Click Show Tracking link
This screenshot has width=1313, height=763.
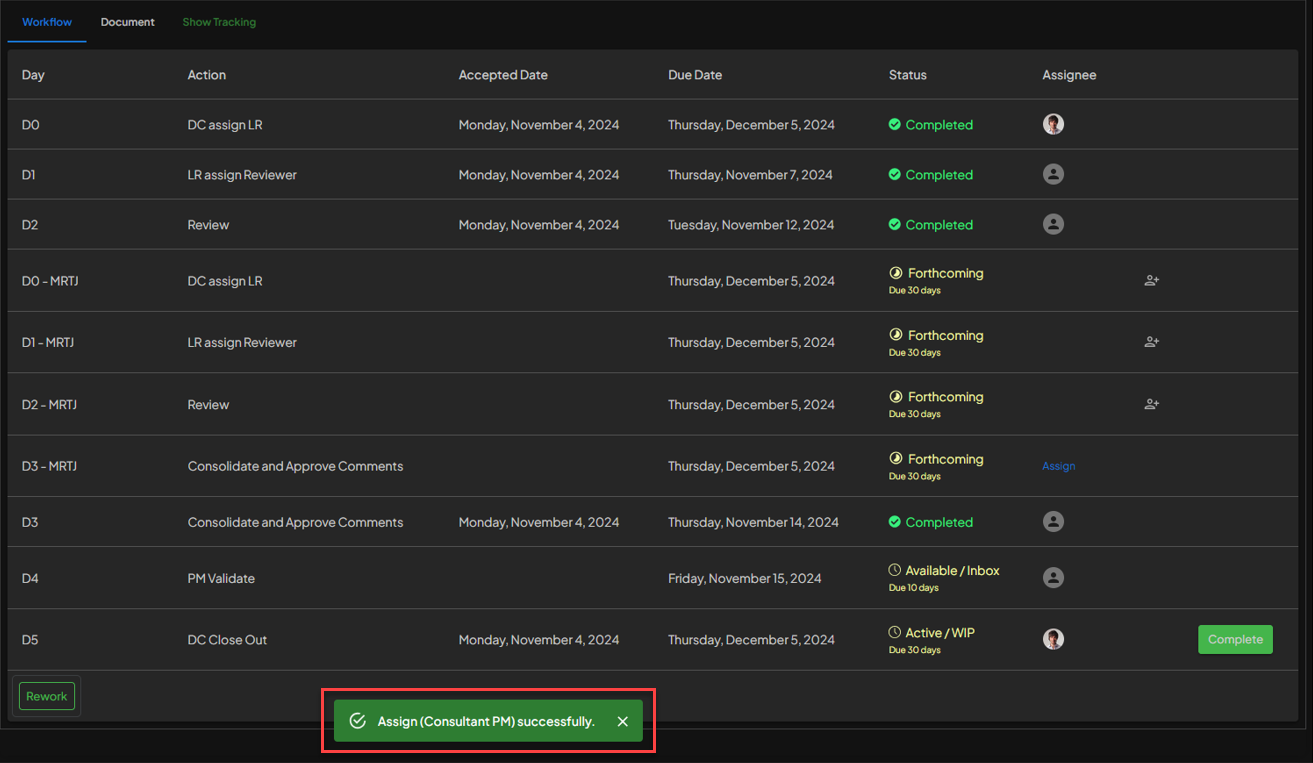[x=219, y=22]
